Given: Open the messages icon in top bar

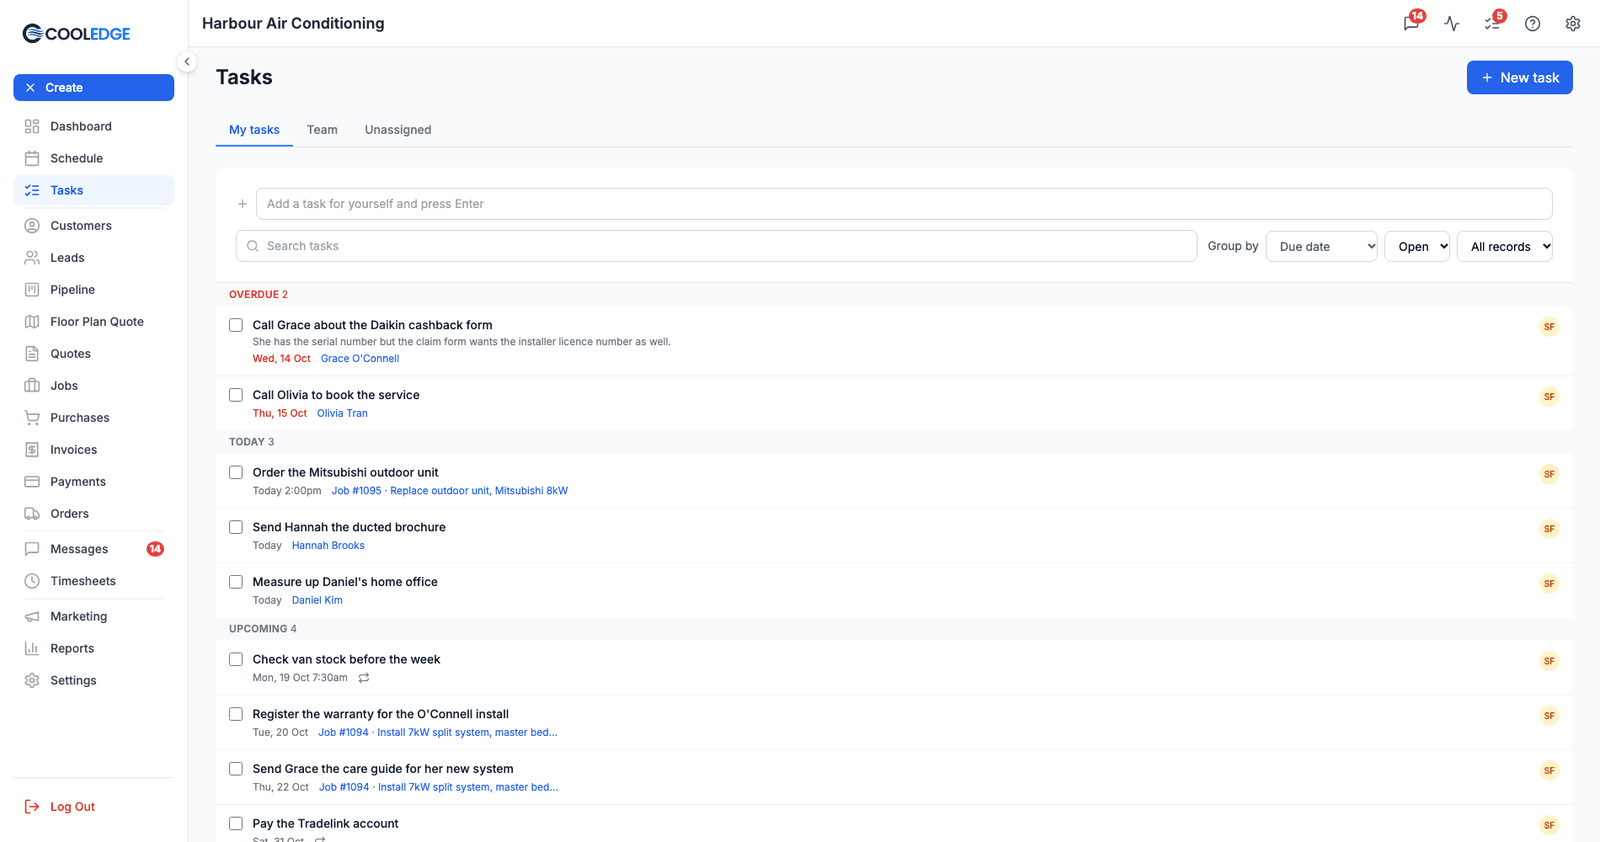Looking at the screenshot, I should point(1411,23).
